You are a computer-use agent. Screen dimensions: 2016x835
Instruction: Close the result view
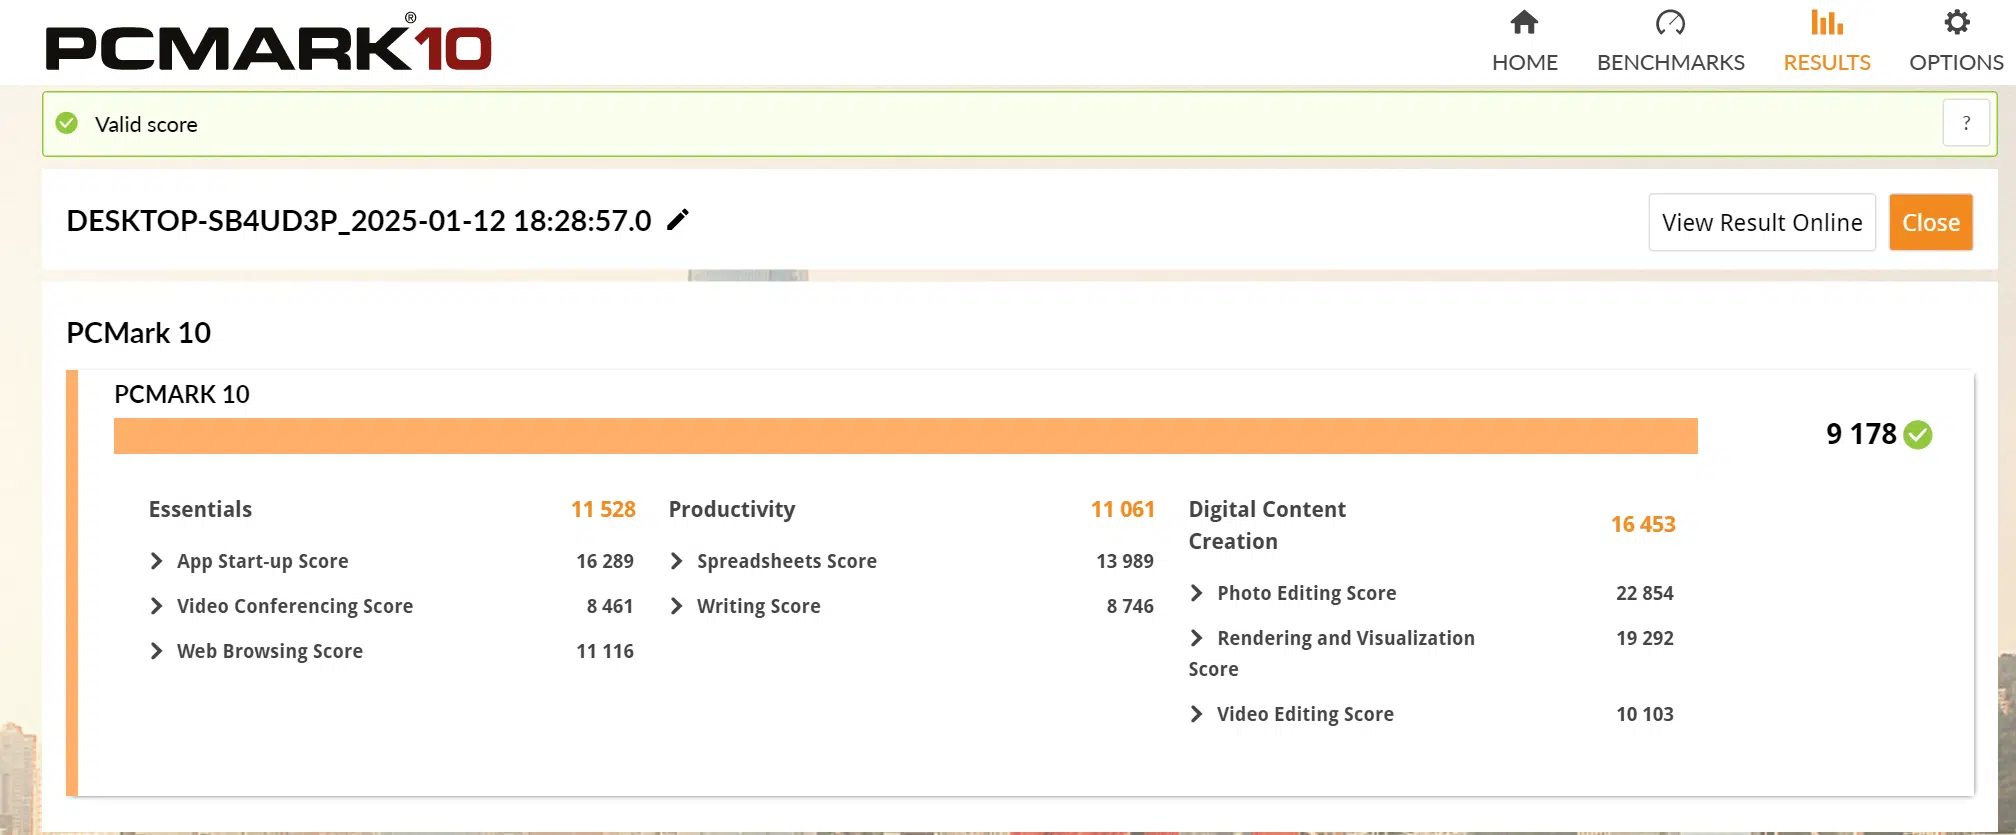[1931, 222]
